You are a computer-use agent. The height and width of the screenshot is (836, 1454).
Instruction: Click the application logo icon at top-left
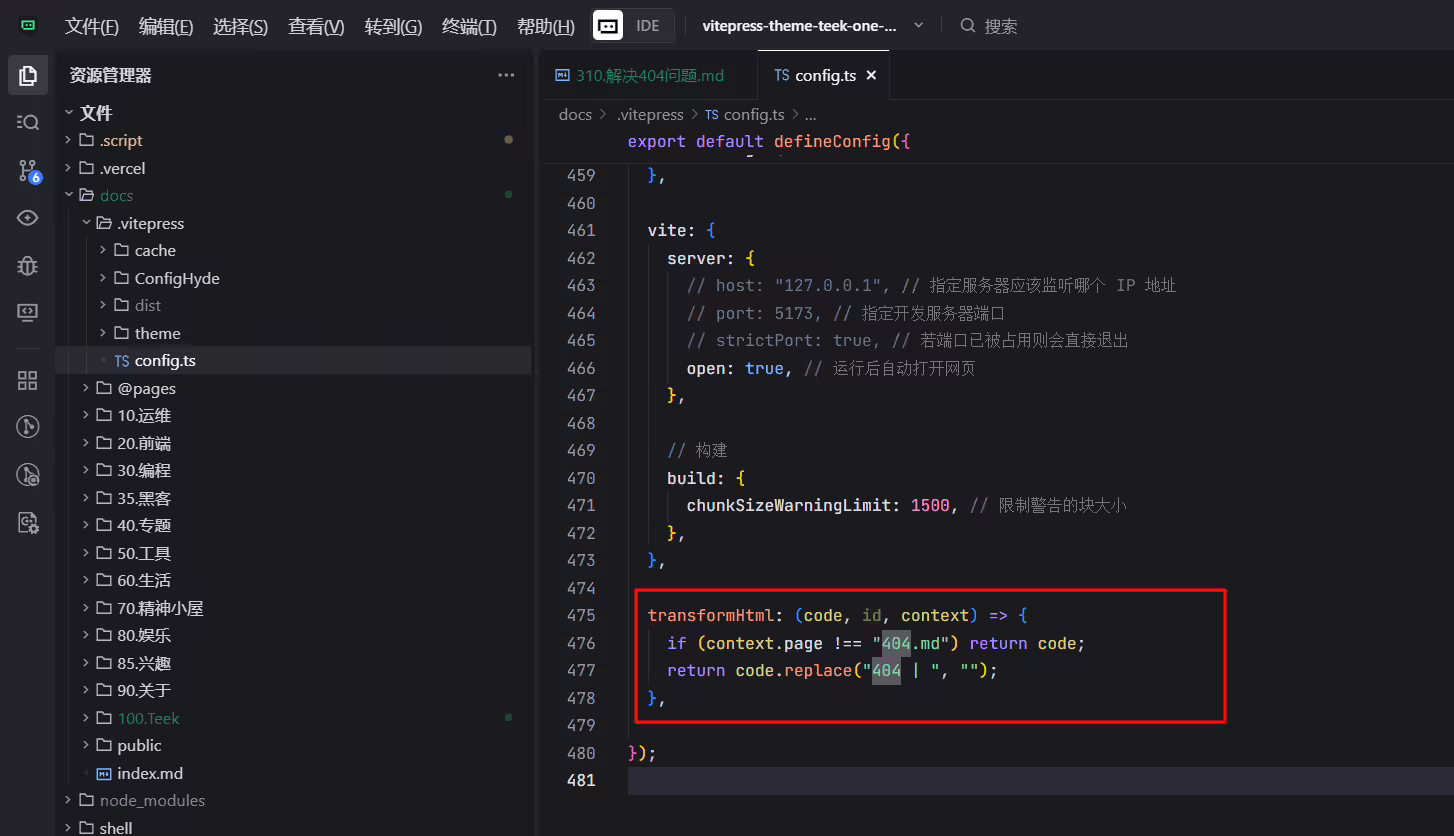coord(28,25)
